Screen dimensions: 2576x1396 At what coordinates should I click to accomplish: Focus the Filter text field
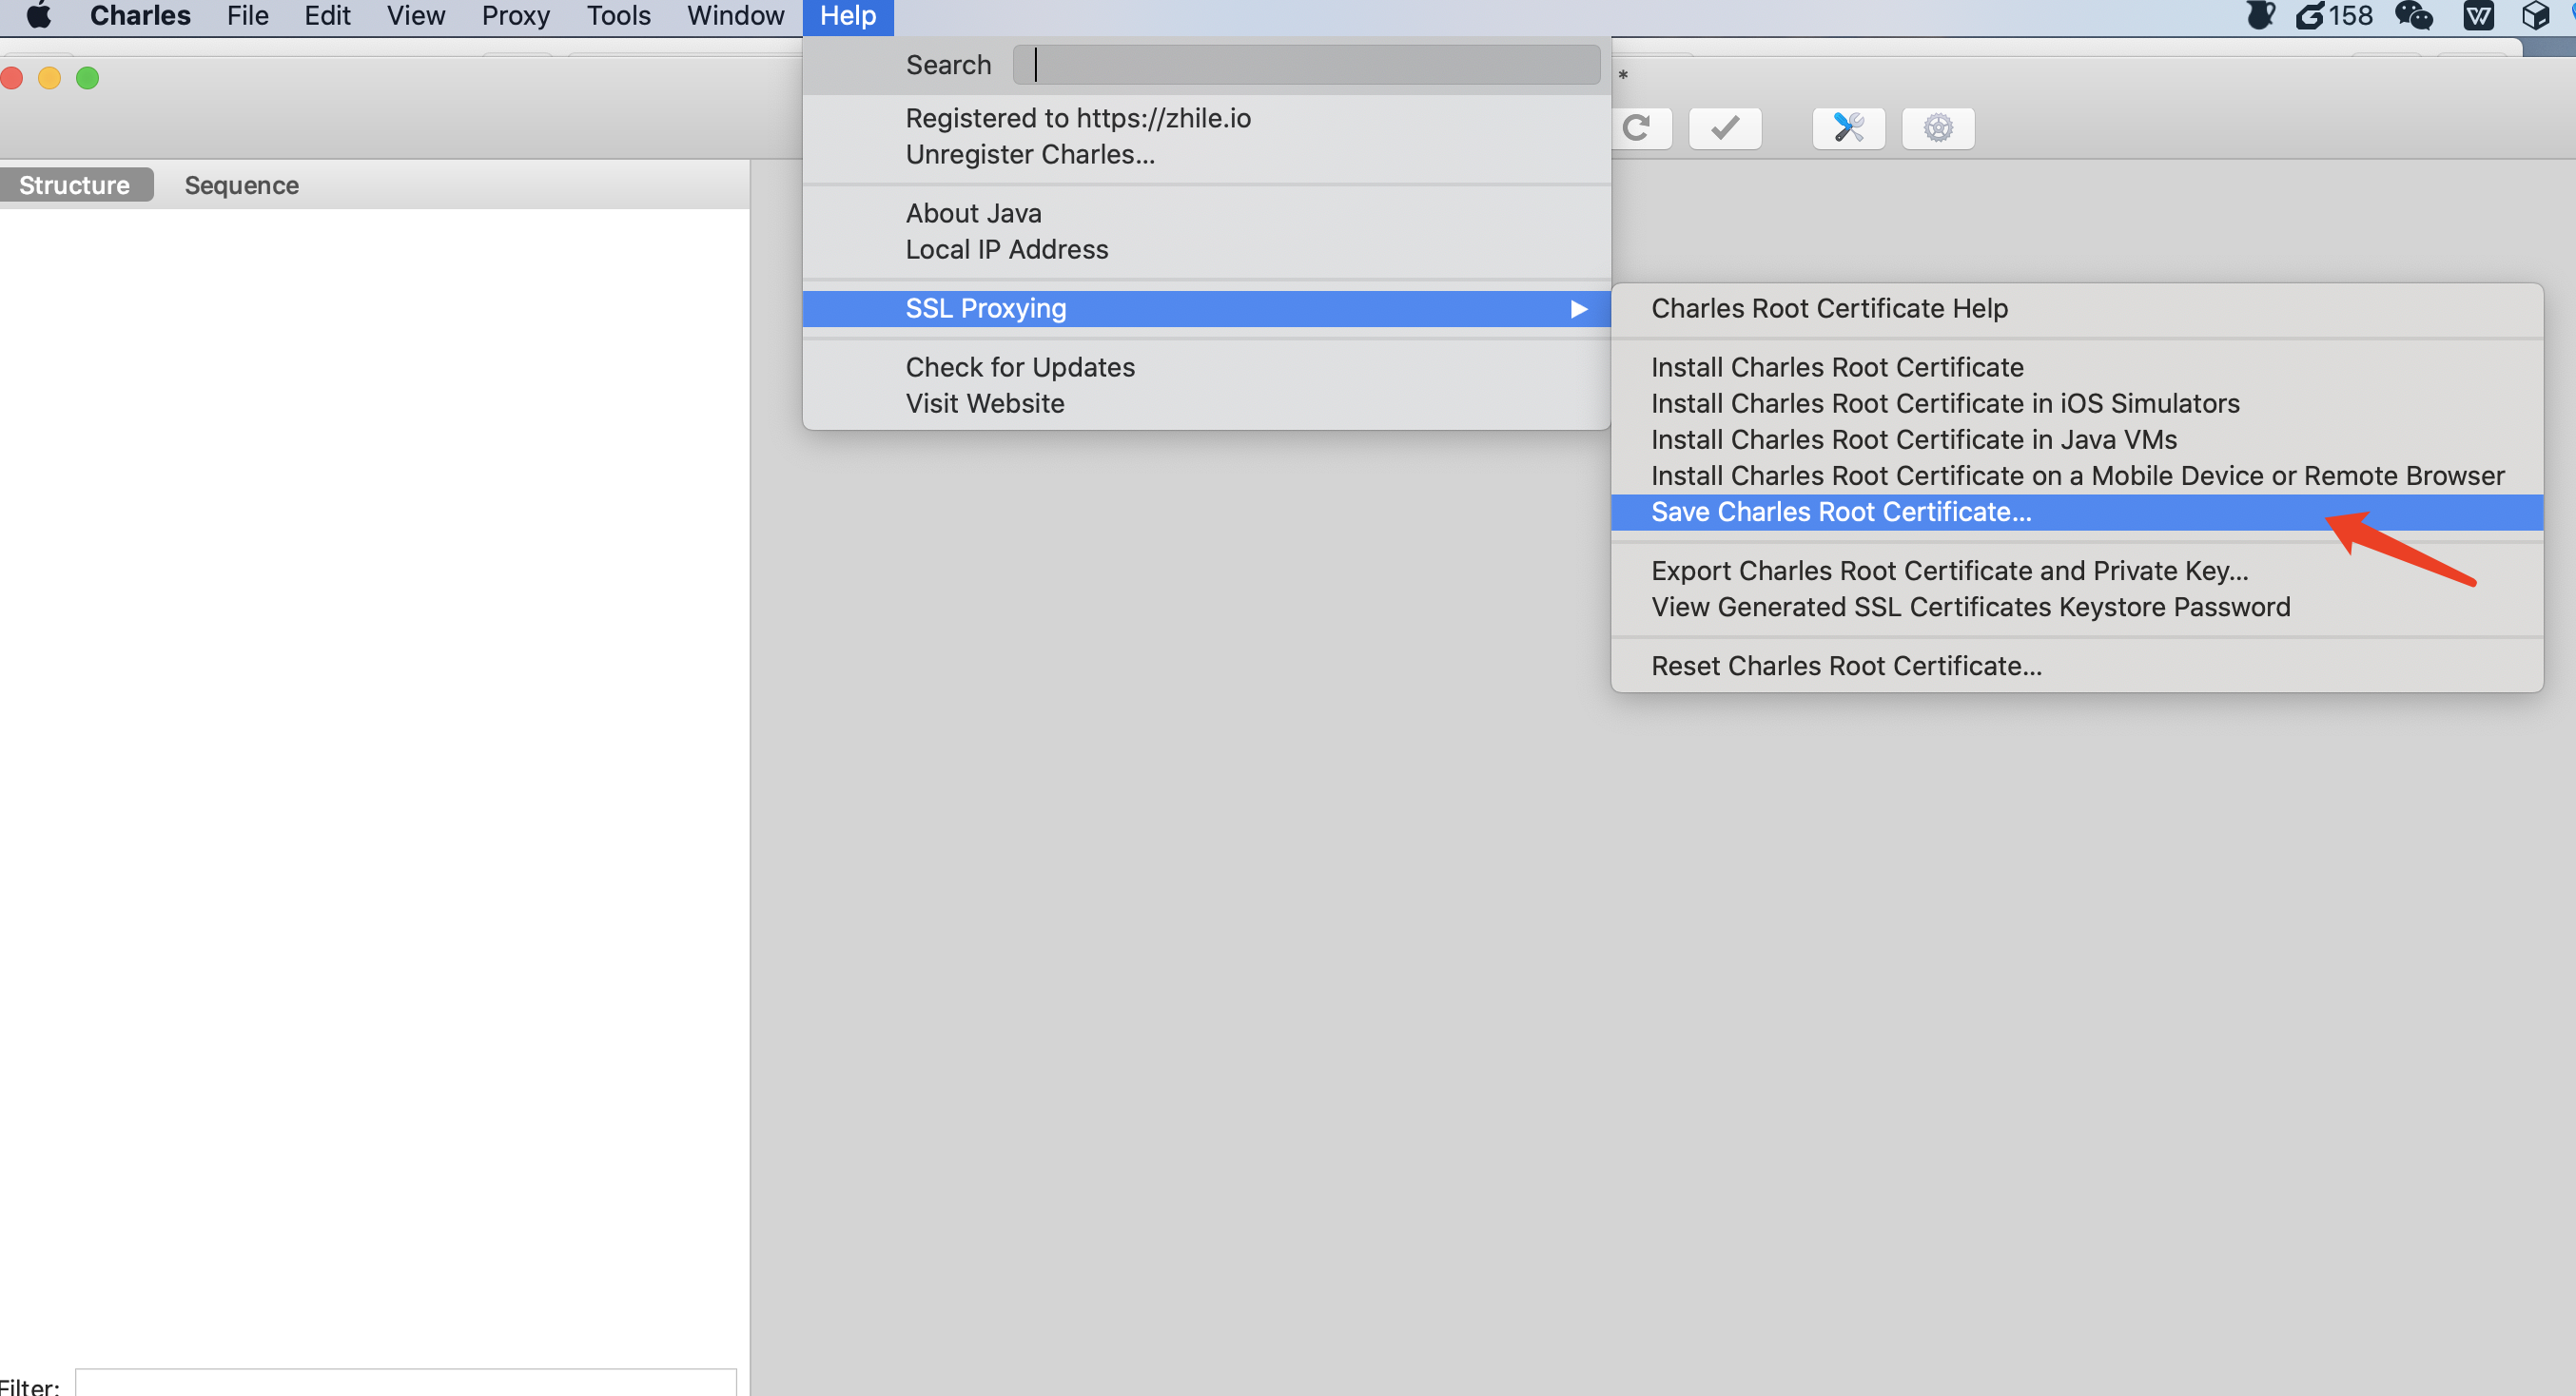pyautogui.click(x=405, y=1384)
